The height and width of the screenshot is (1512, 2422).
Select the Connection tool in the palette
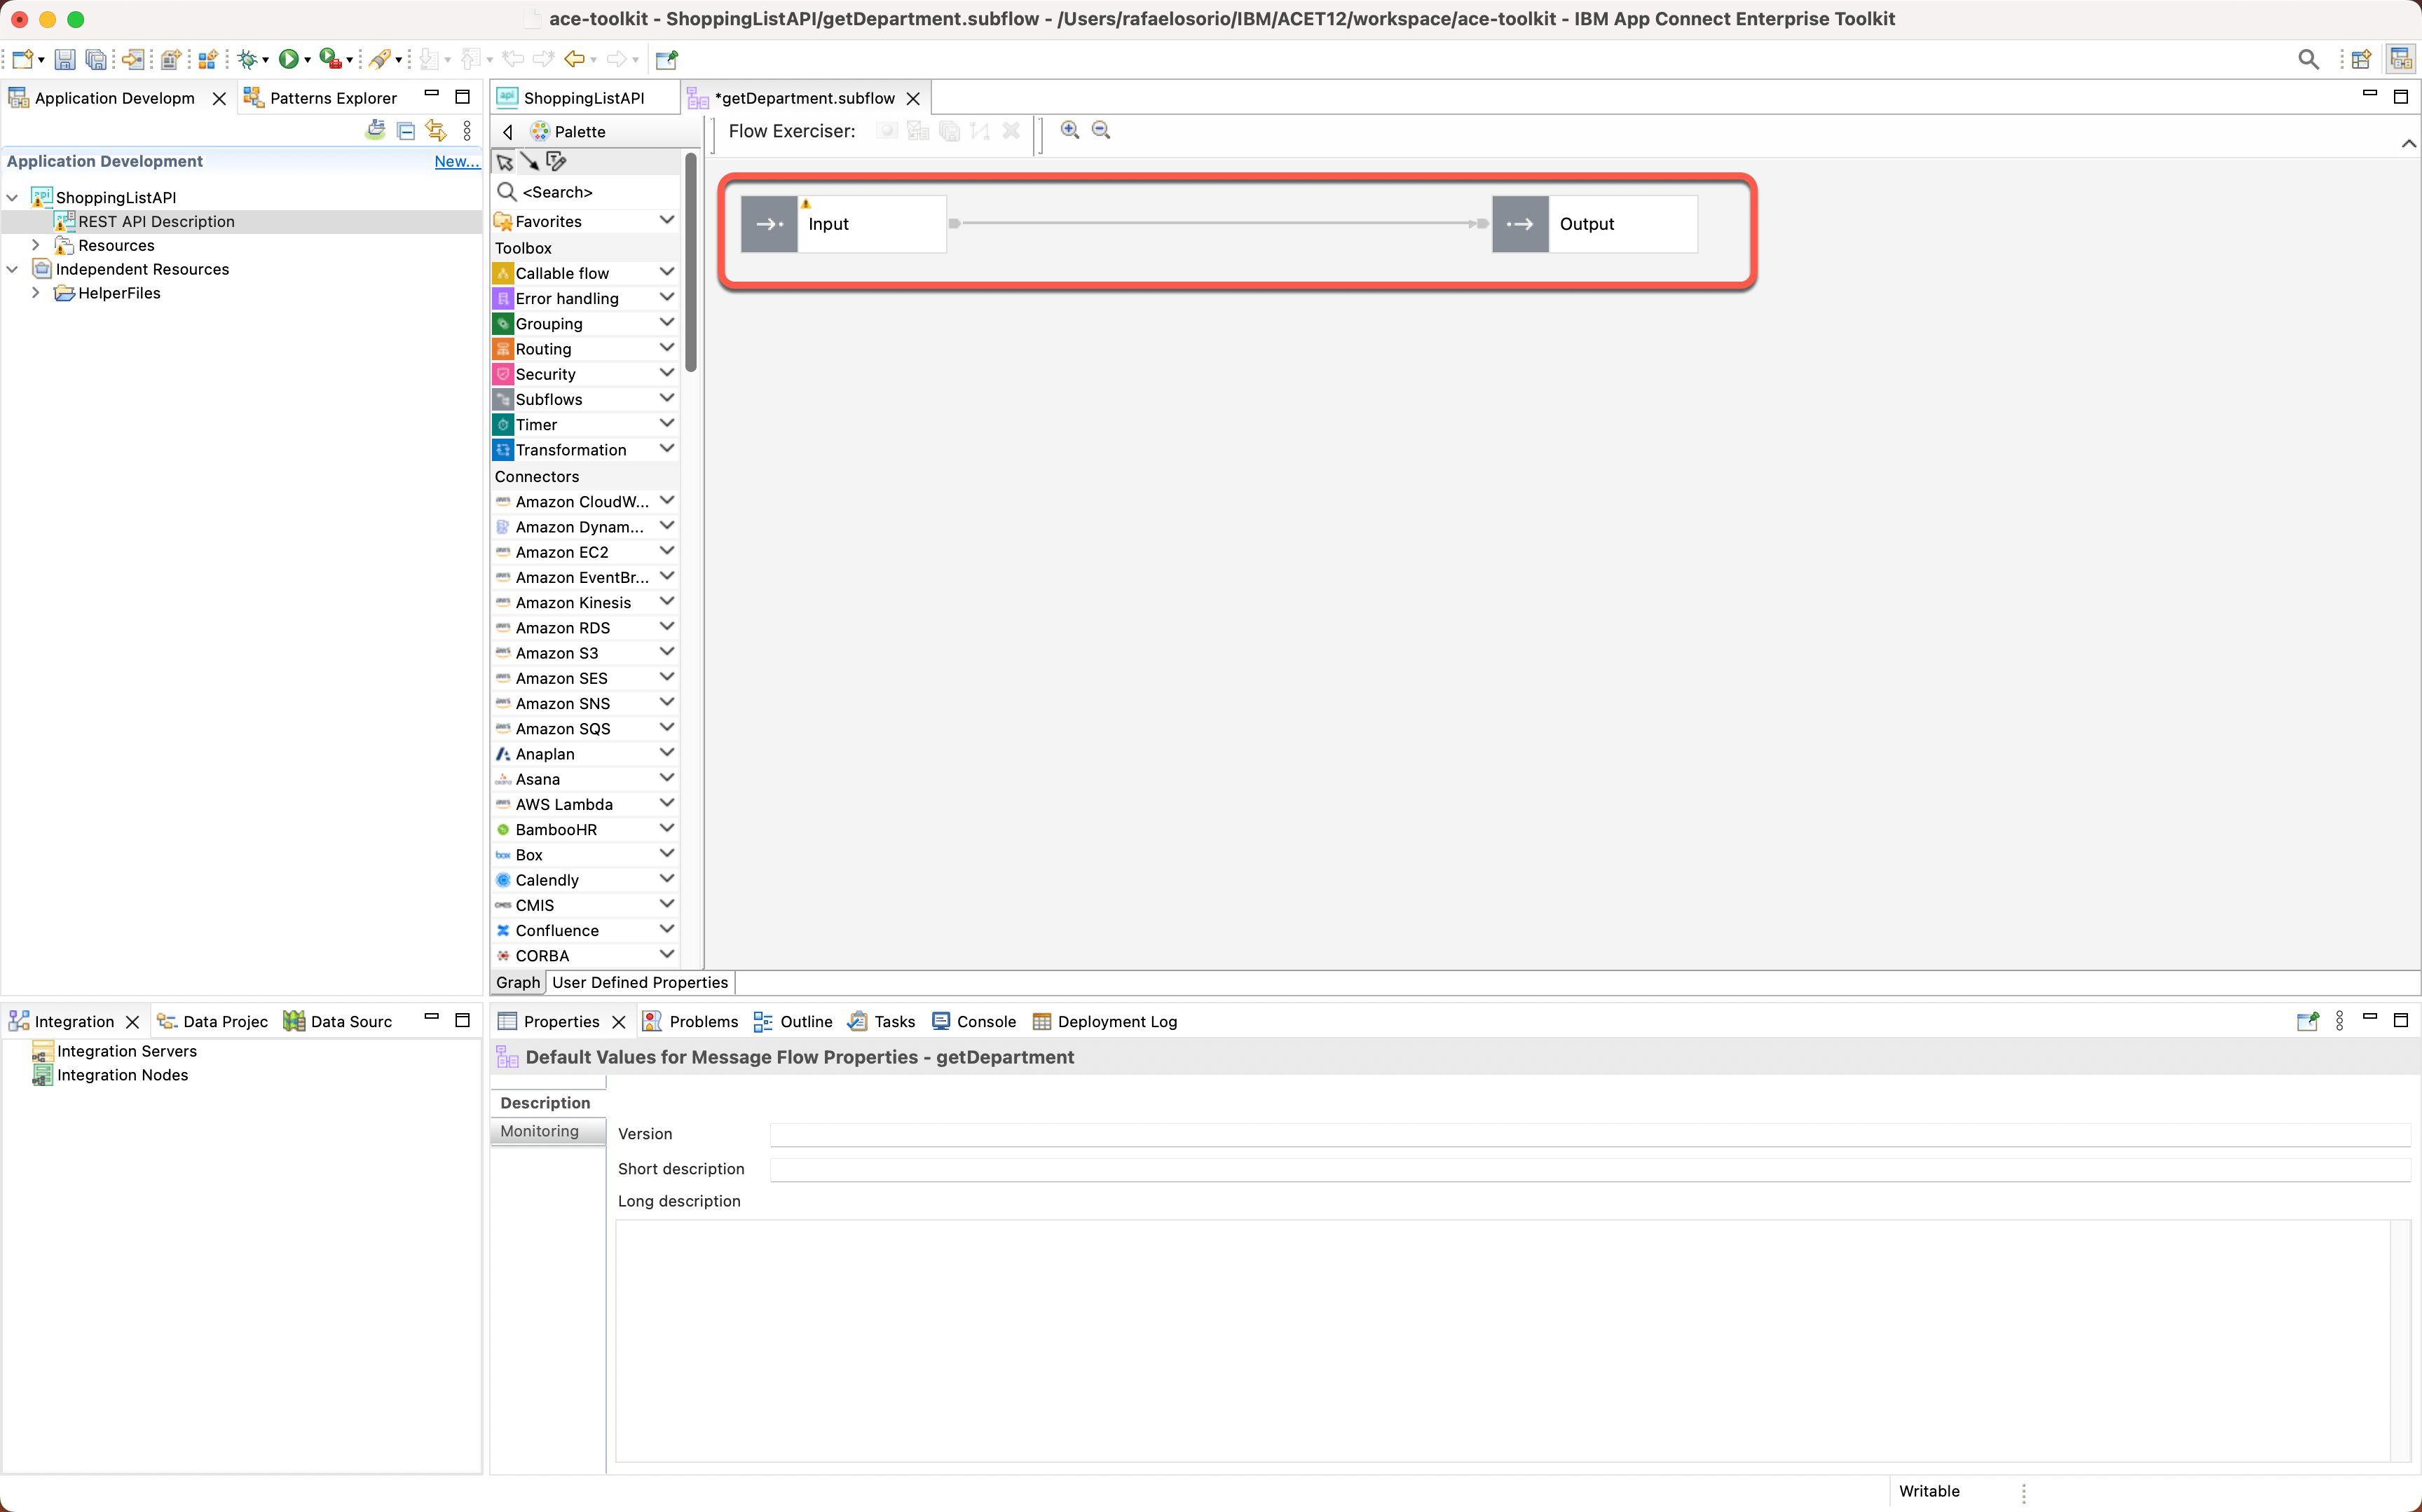[530, 161]
